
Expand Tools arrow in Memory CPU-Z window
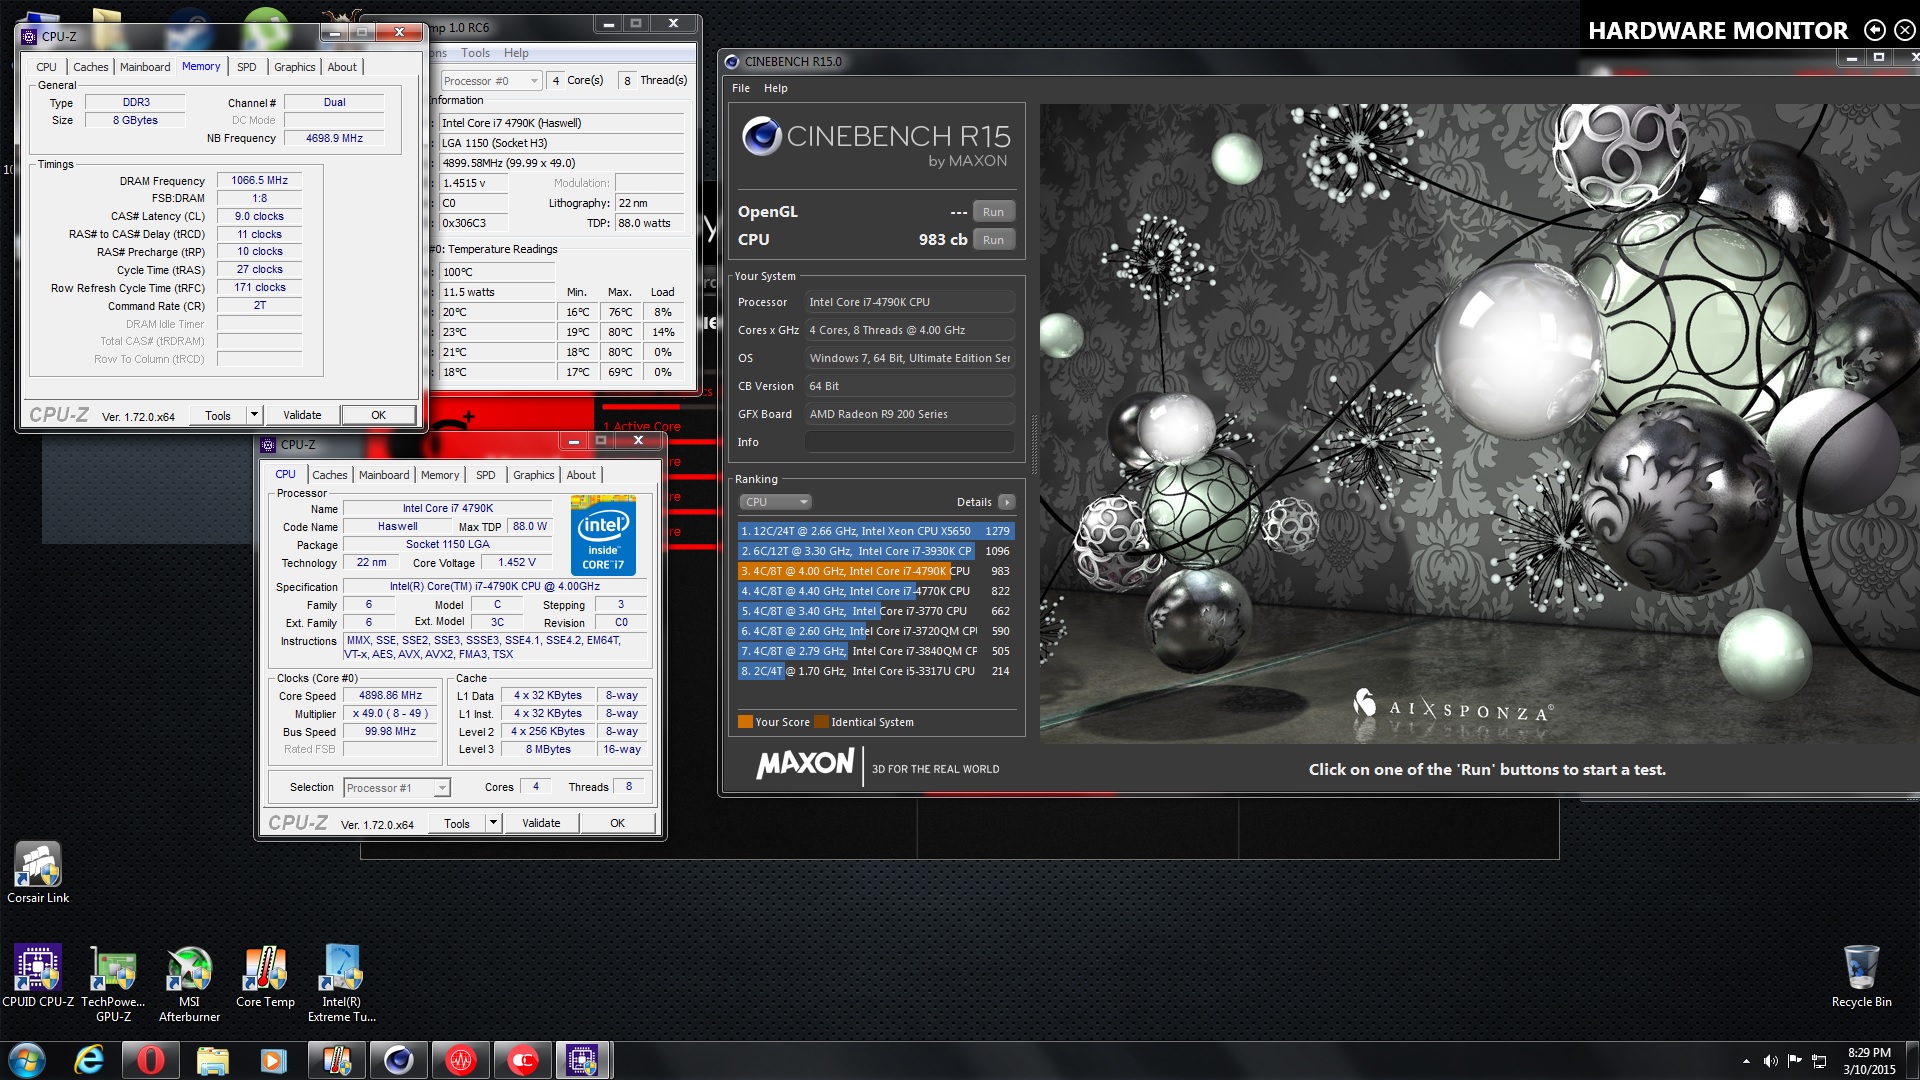click(254, 415)
